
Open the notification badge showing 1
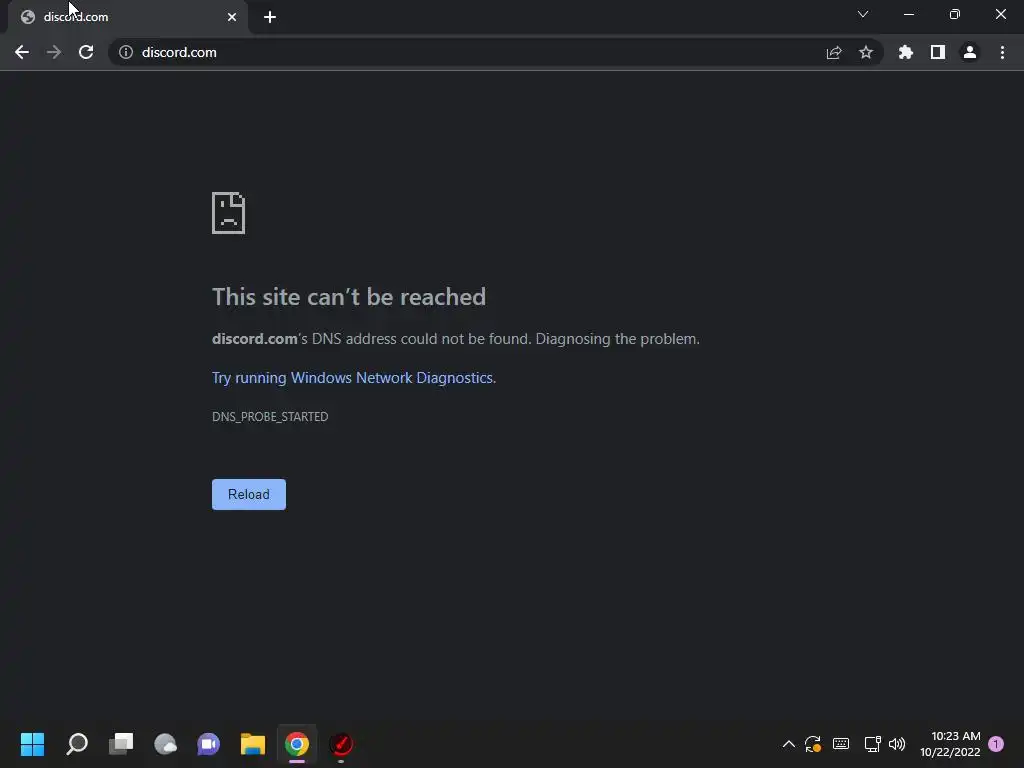(996, 744)
